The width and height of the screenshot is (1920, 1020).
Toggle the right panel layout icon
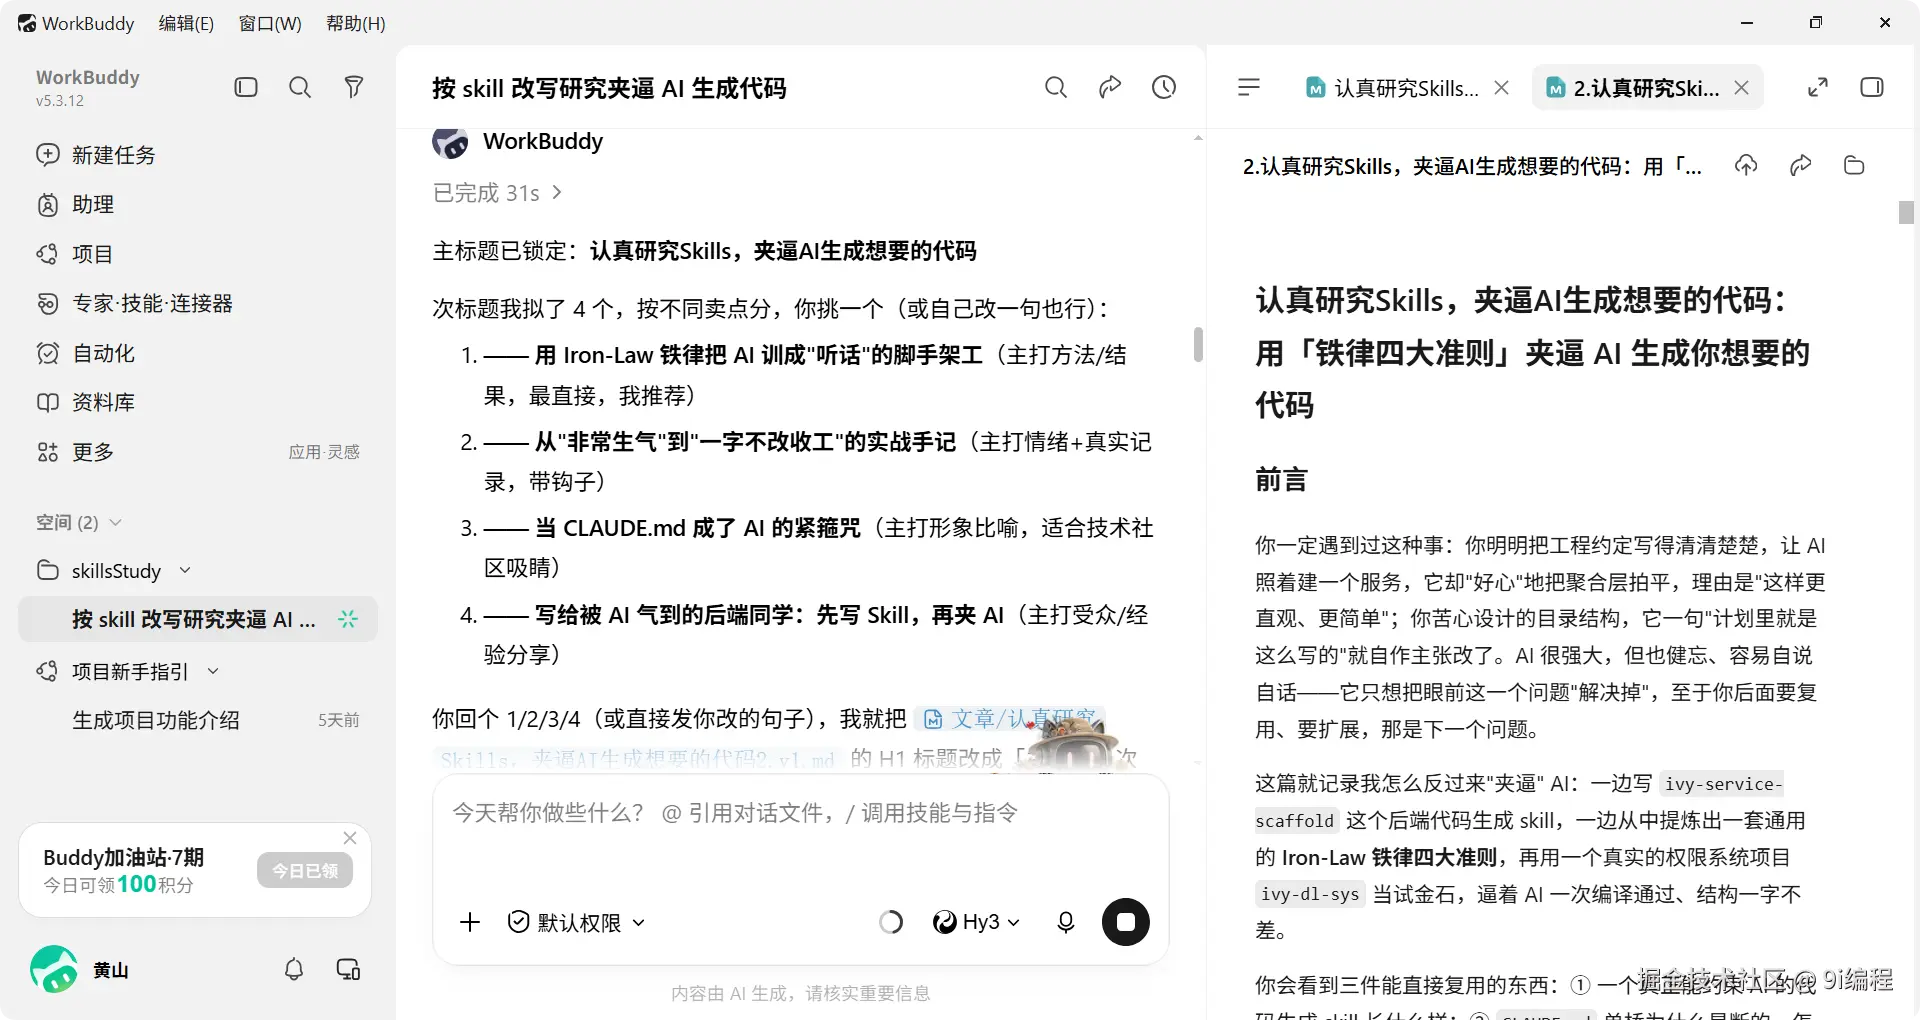pos(1872,88)
